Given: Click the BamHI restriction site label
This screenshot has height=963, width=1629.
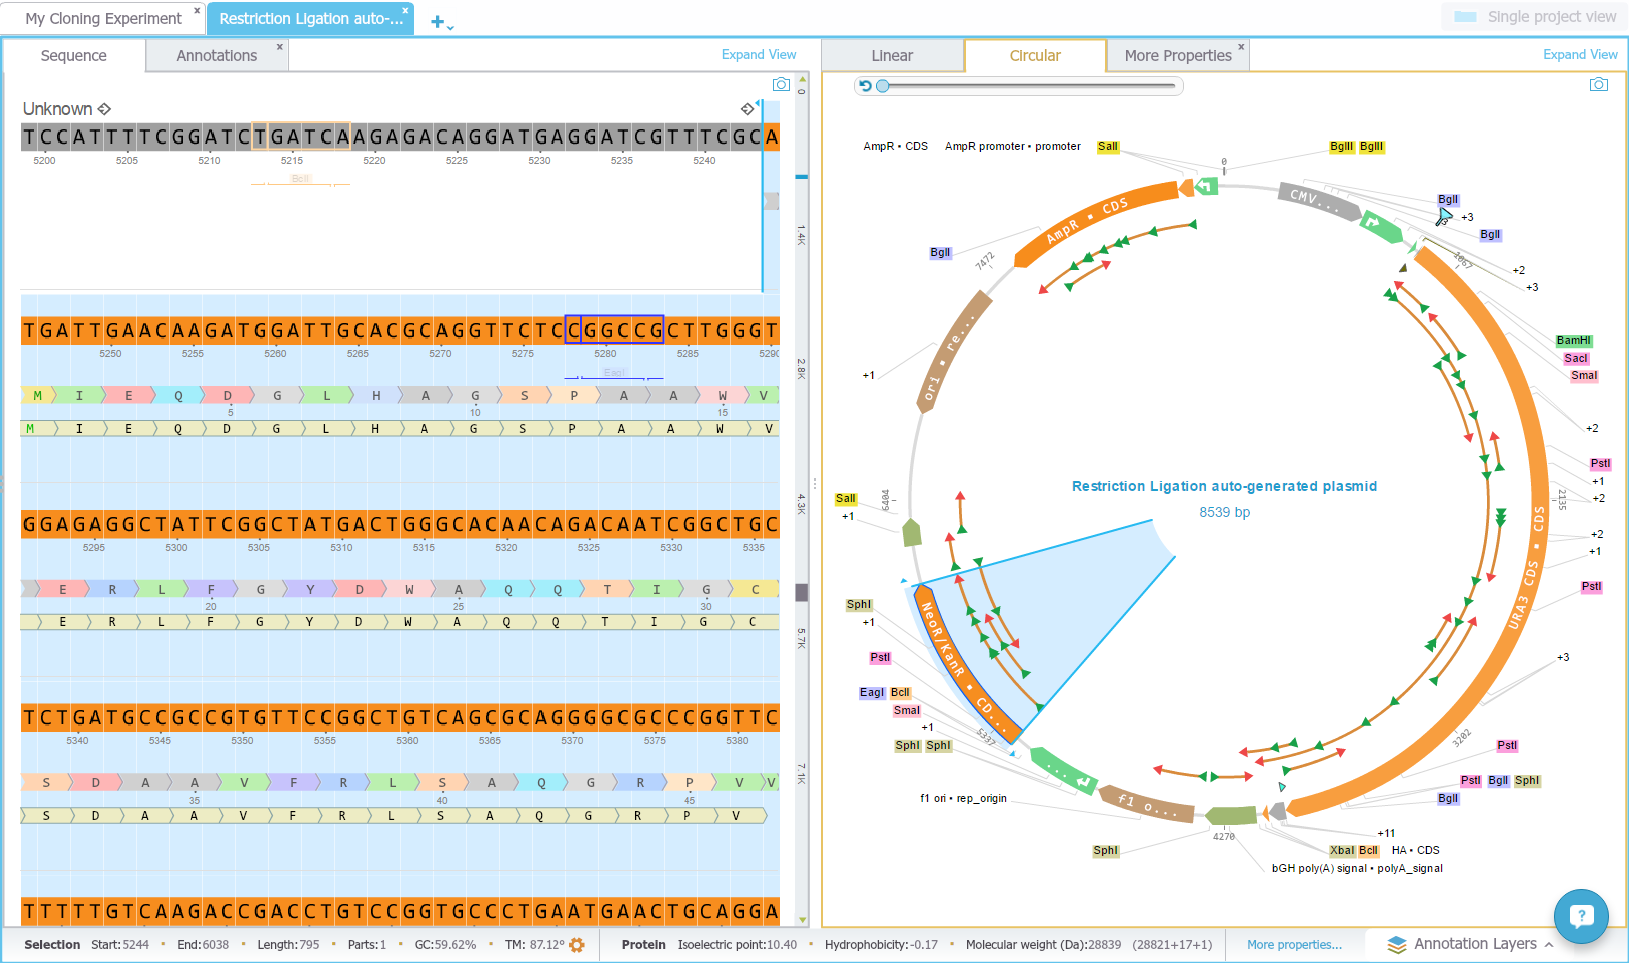Looking at the screenshot, I should tap(1572, 341).
